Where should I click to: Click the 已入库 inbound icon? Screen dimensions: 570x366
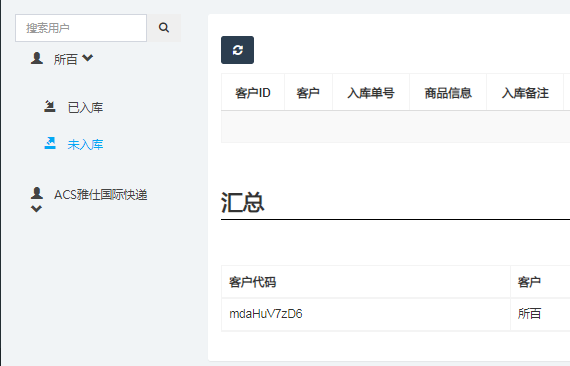pos(50,106)
